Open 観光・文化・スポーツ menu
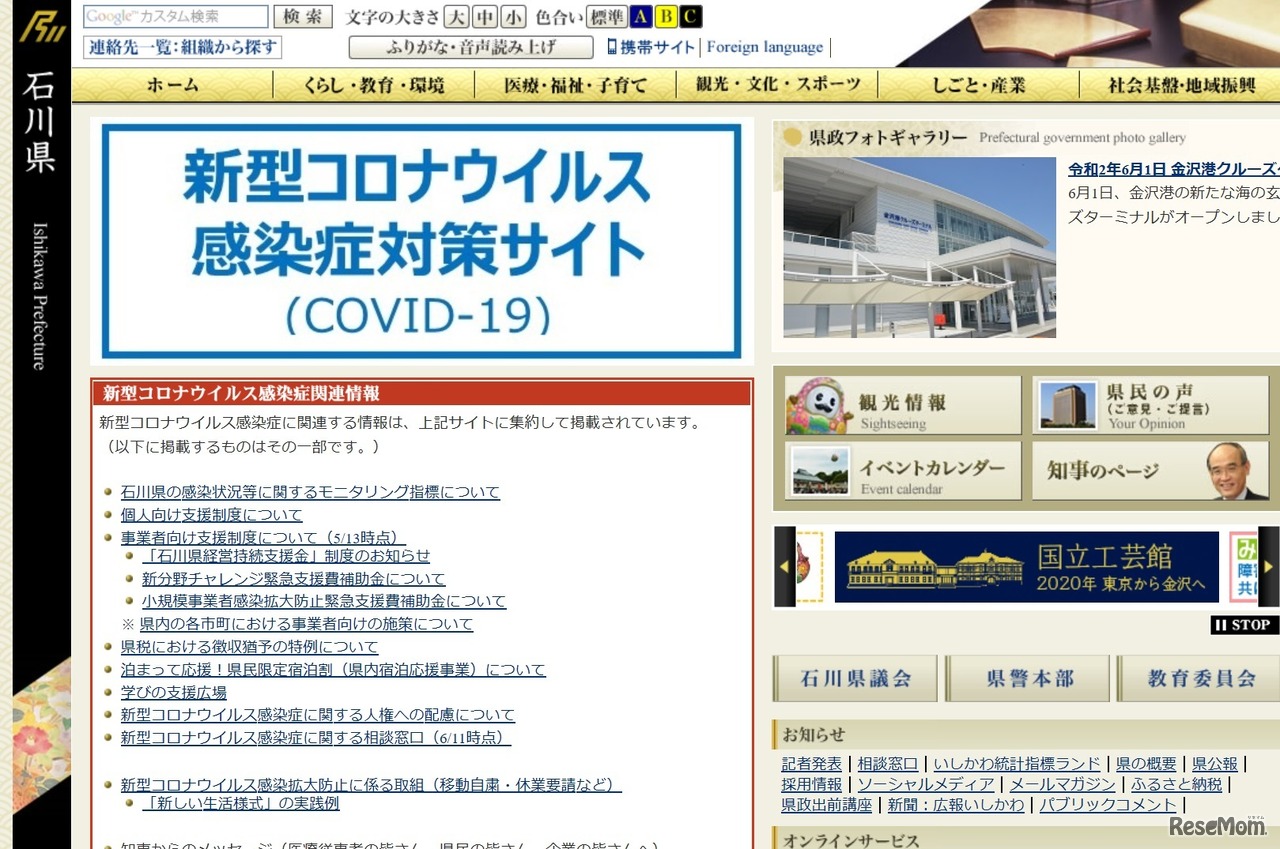Viewport: 1280px width, 849px height. coord(778,86)
